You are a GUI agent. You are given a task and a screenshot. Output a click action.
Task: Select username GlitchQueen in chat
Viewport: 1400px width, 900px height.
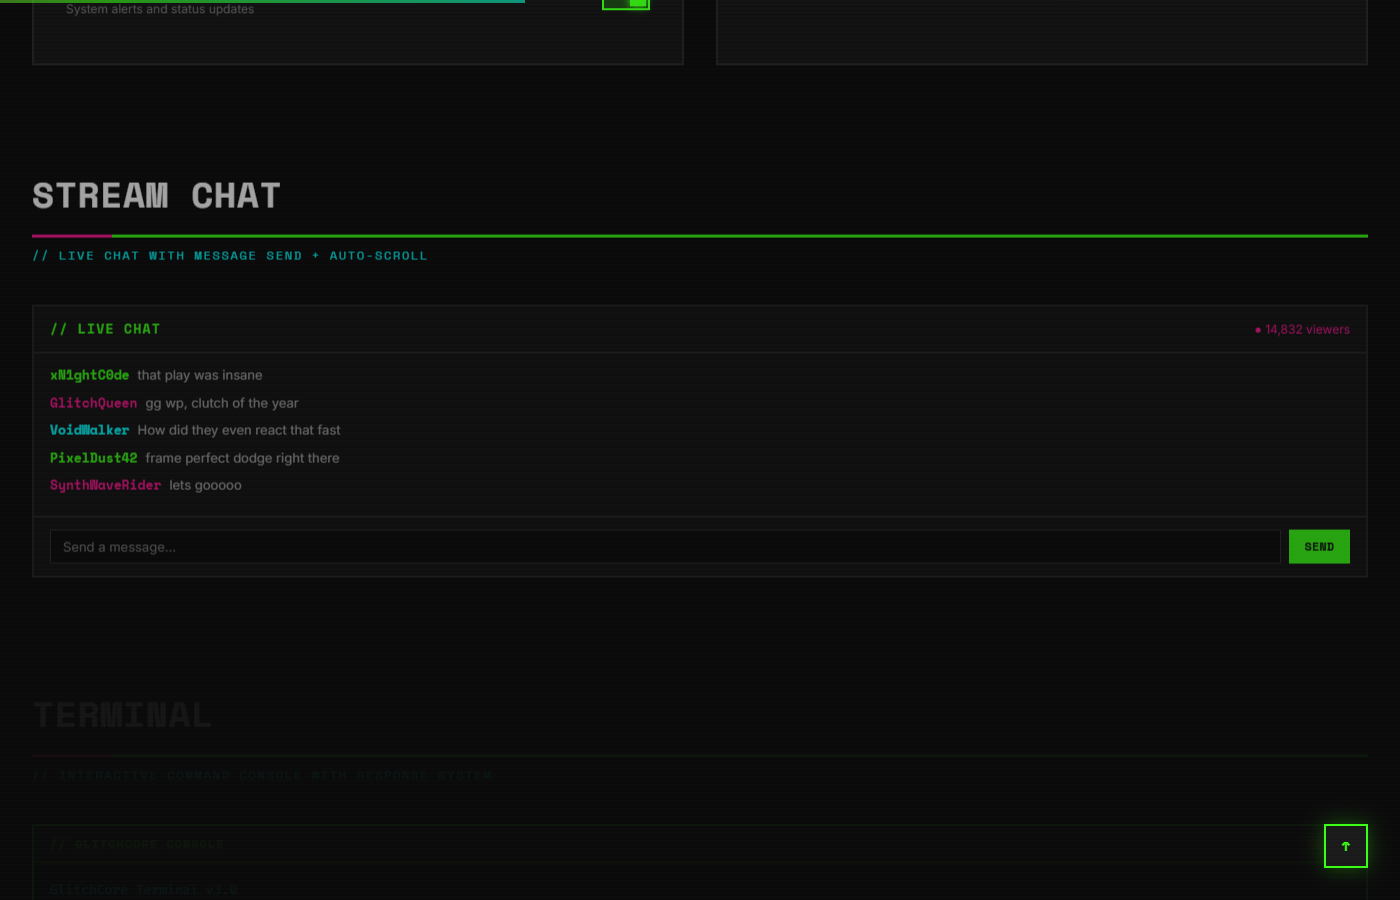[x=93, y=403]
